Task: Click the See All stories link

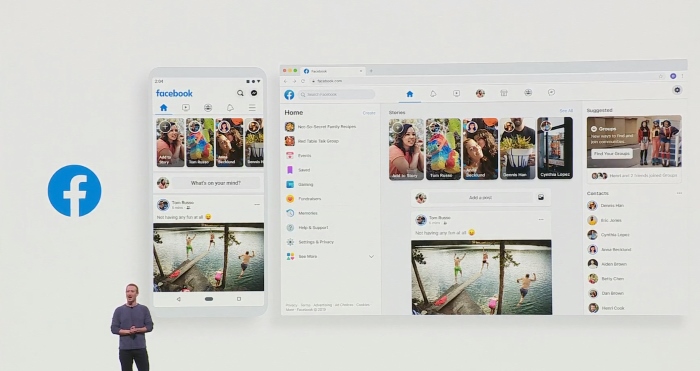Action: 566,111
